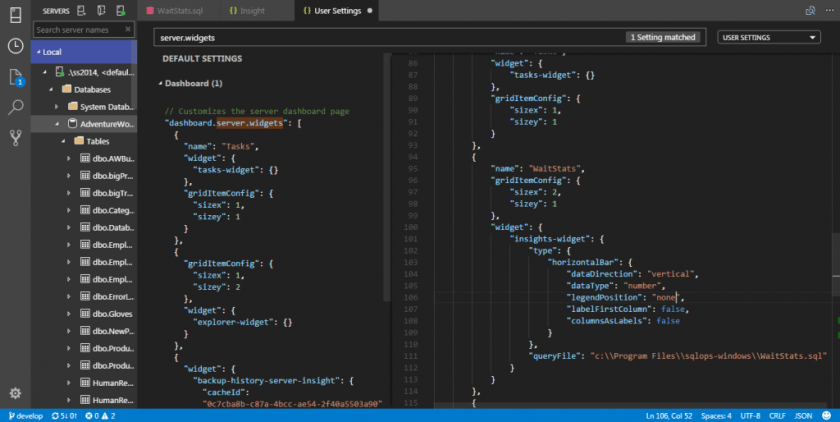Click New Server Group icon
The height and width of the screenshot is (422, 840).
[x=101, y=10]
